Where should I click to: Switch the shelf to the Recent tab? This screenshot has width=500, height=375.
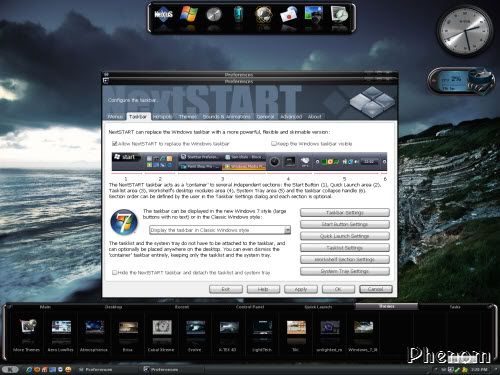click(182, 307)
